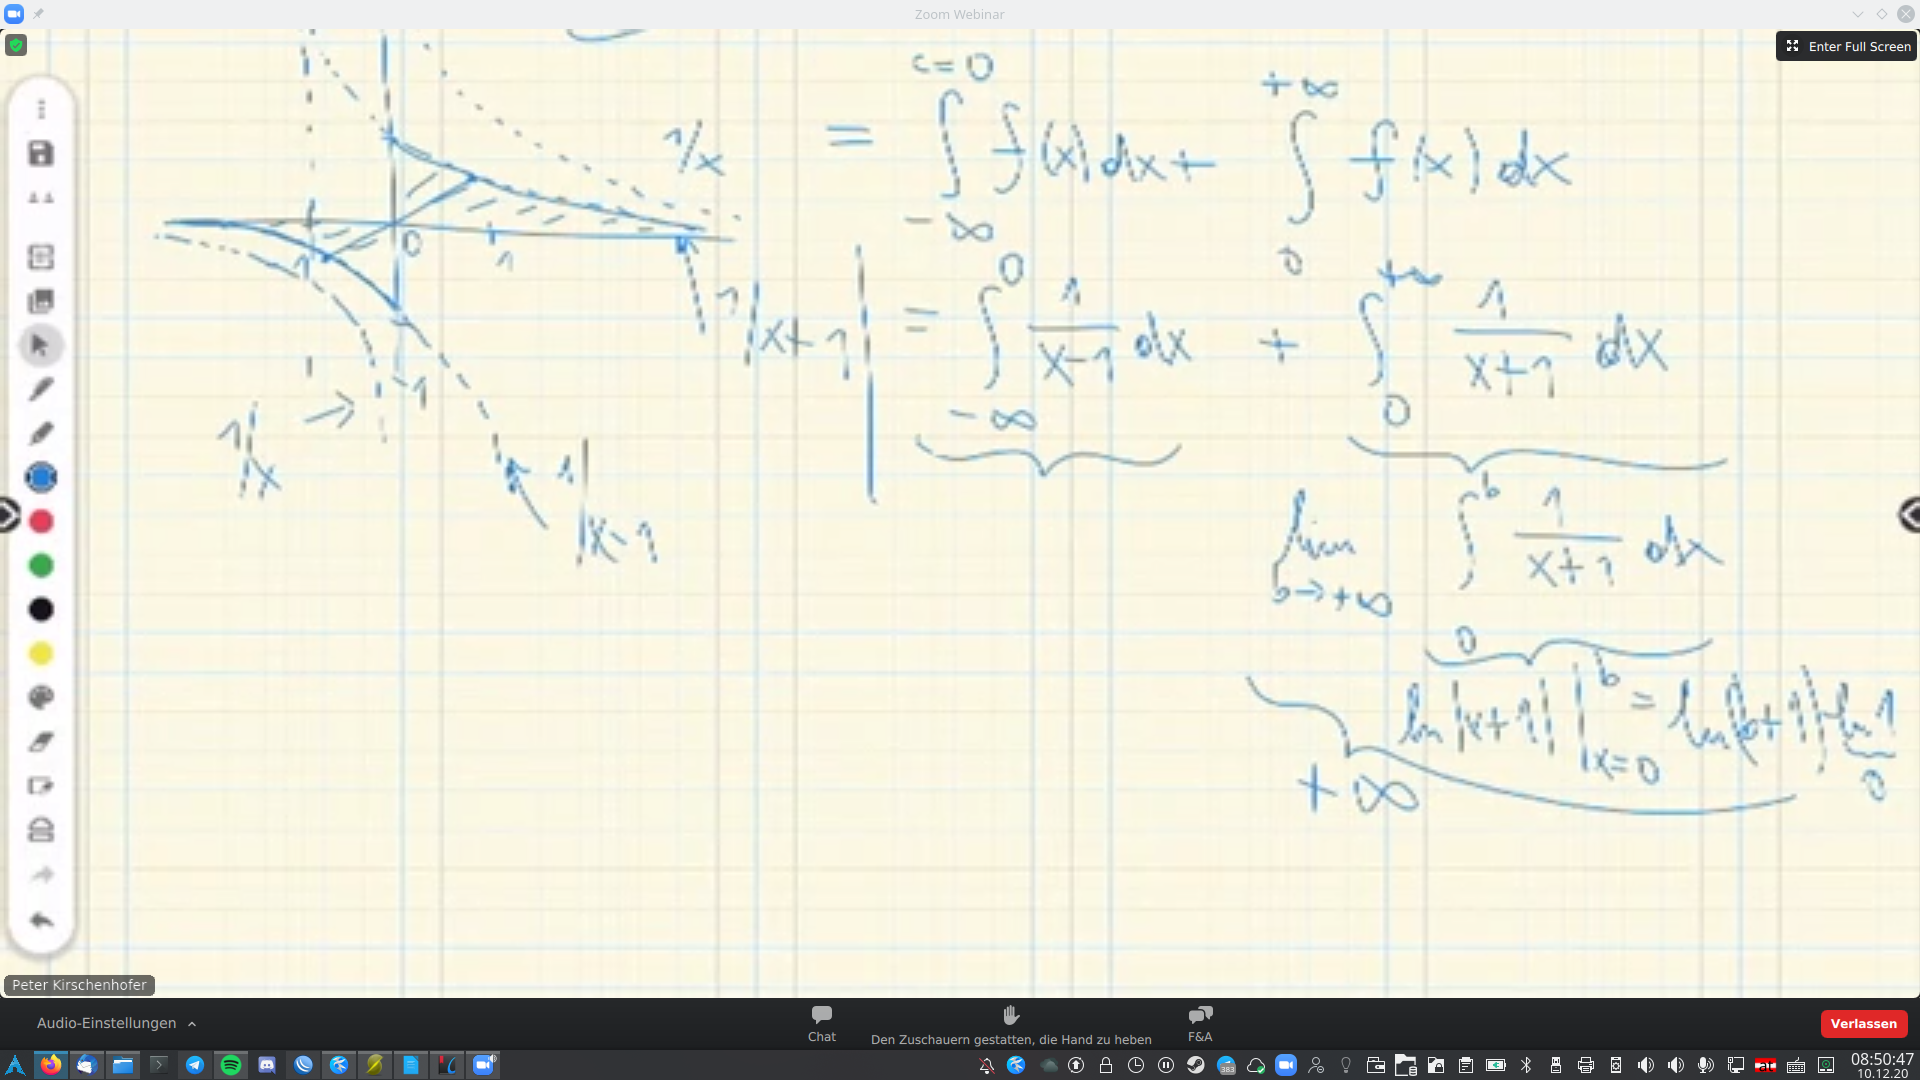Screen dimensions: 1920x1080
Task: Select the pen drawing tool
Action: (x=41, y=389)
